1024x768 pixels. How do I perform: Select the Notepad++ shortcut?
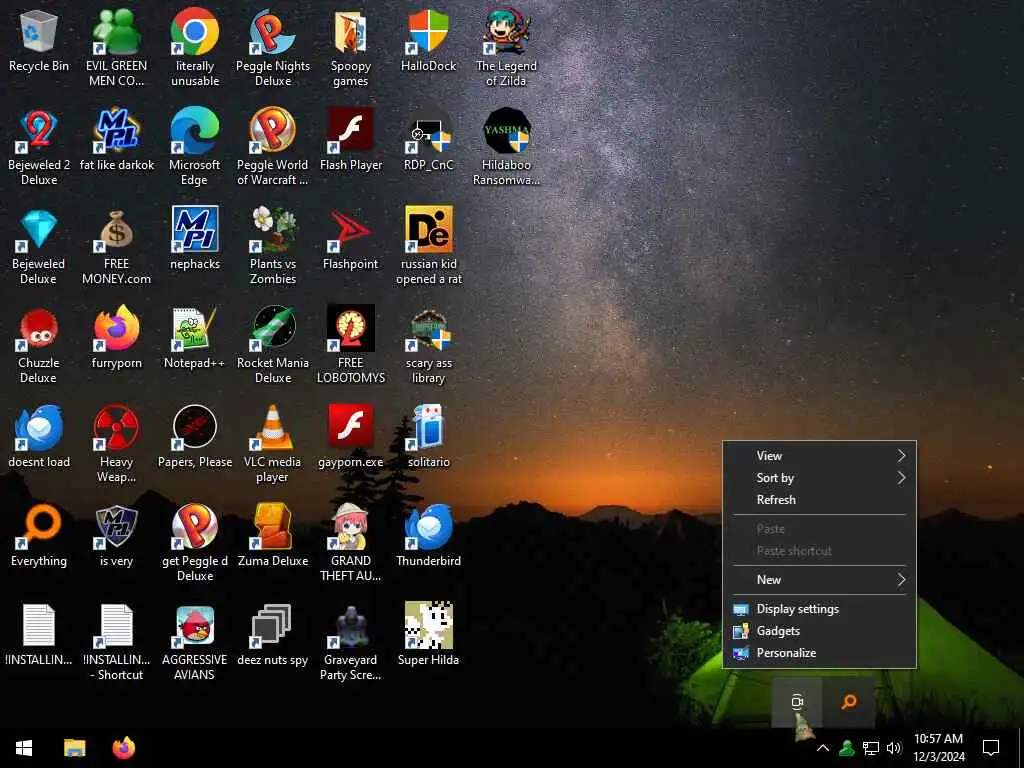(195, 338)
